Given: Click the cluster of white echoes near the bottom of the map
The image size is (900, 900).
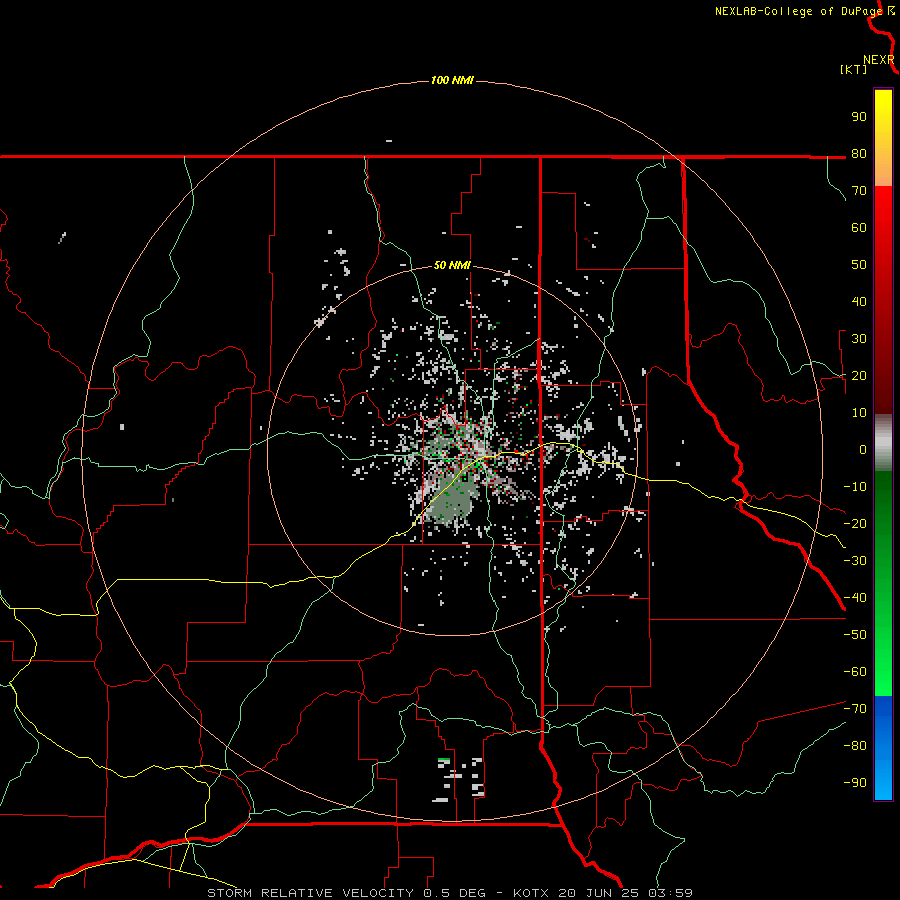Looking at the screenshot, I should (x=459, y=779).
